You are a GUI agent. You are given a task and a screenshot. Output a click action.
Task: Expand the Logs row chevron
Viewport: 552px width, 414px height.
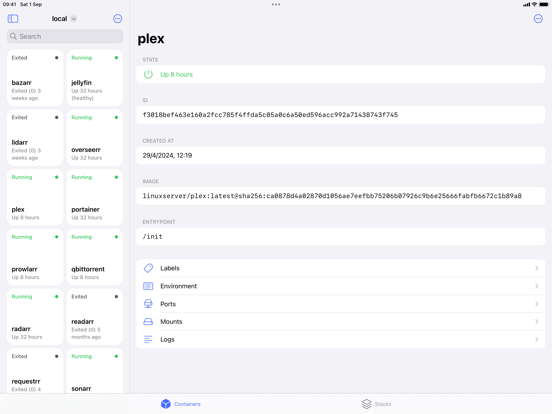coord(537,339)
